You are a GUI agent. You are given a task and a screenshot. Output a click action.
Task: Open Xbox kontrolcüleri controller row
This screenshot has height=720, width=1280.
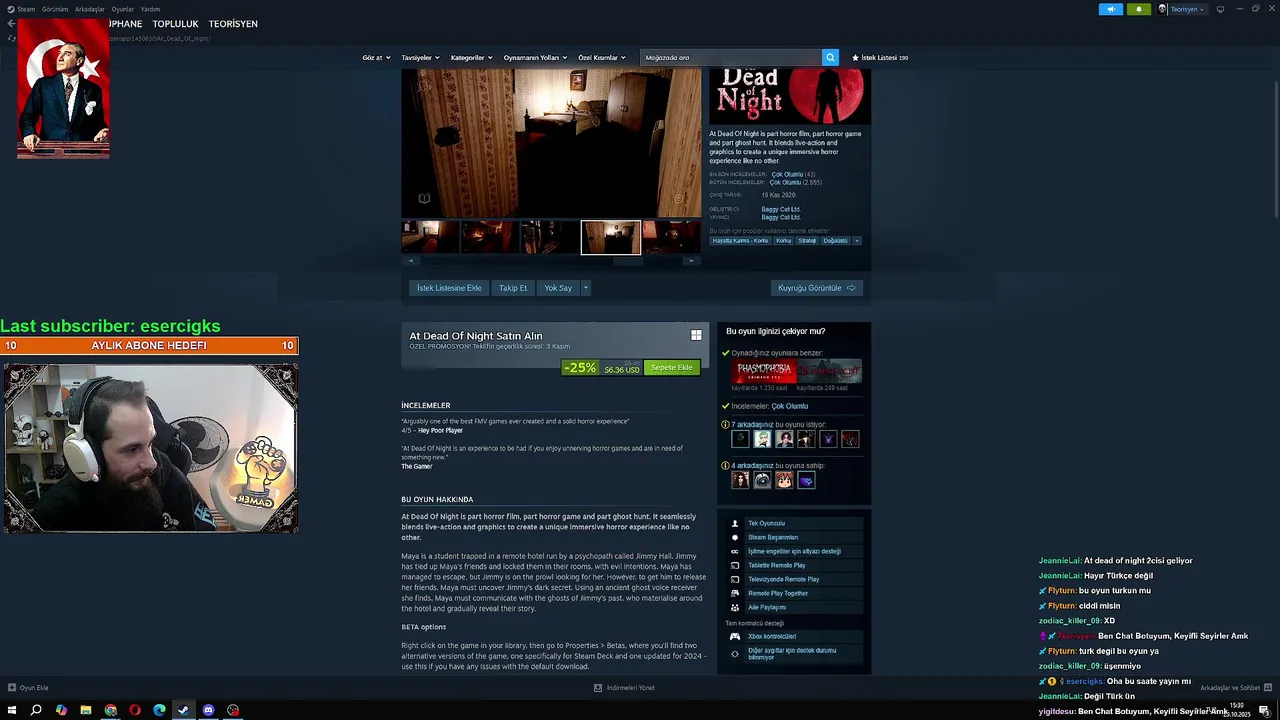pyautogui.click(x=794, y=636)
